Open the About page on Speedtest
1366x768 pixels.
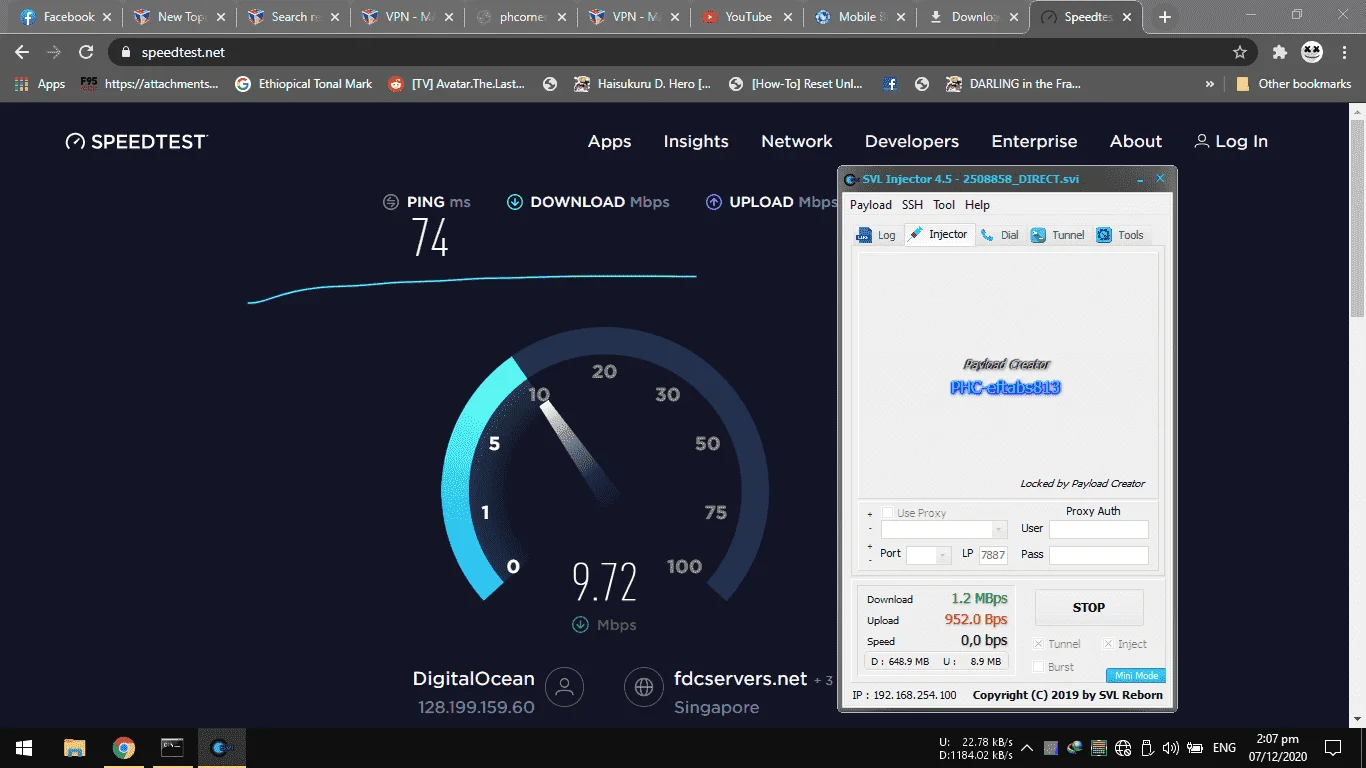point(1136,141)
